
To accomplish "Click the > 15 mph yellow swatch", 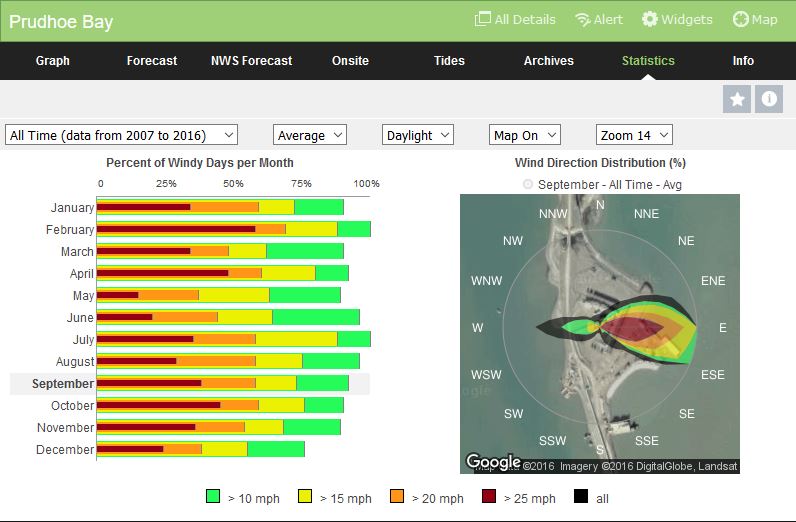I will click(x=304, y=497).
